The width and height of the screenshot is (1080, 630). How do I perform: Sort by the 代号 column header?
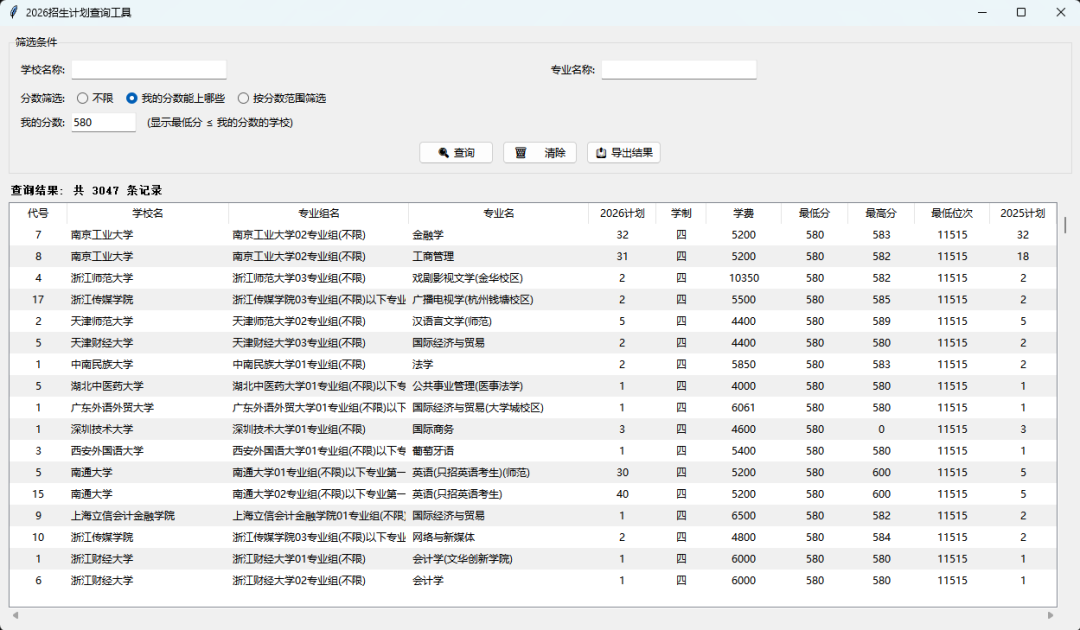tap(38, 213)
